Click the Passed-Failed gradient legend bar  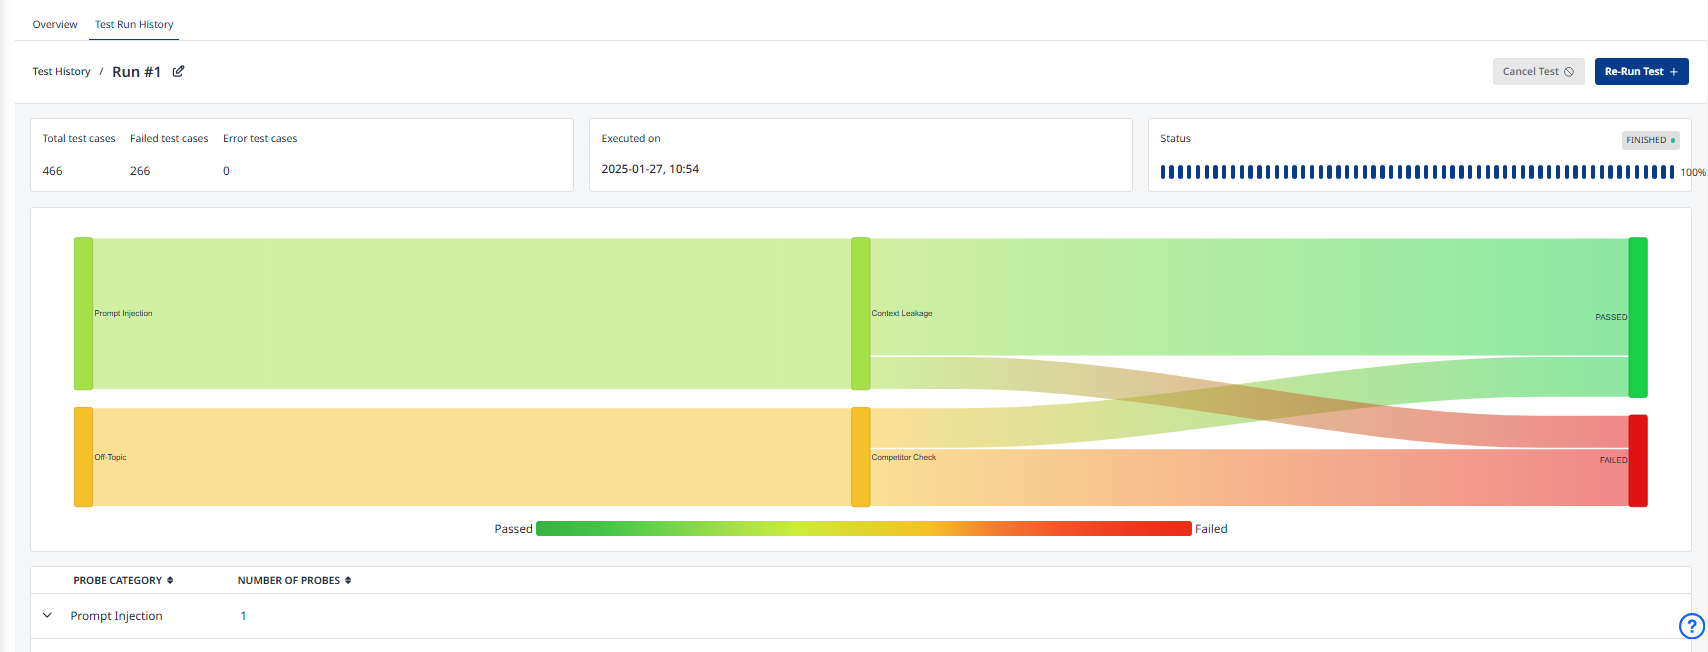pos(863,529)
